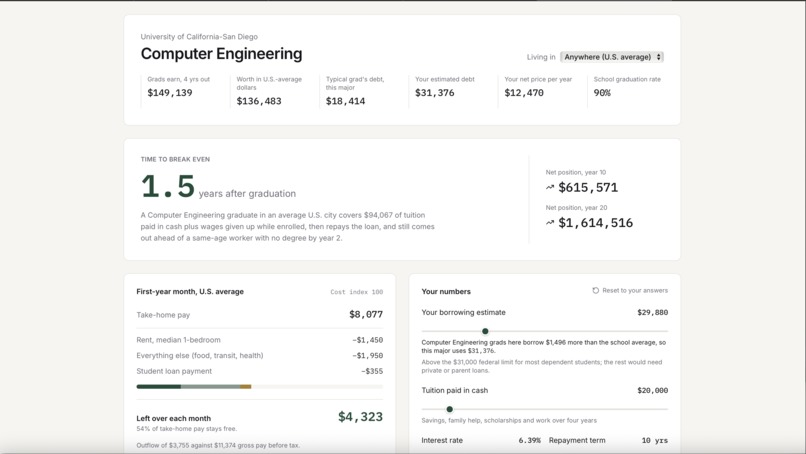
Task: Click the 1.5 years break-even number
Action: (x=168, y=186)
